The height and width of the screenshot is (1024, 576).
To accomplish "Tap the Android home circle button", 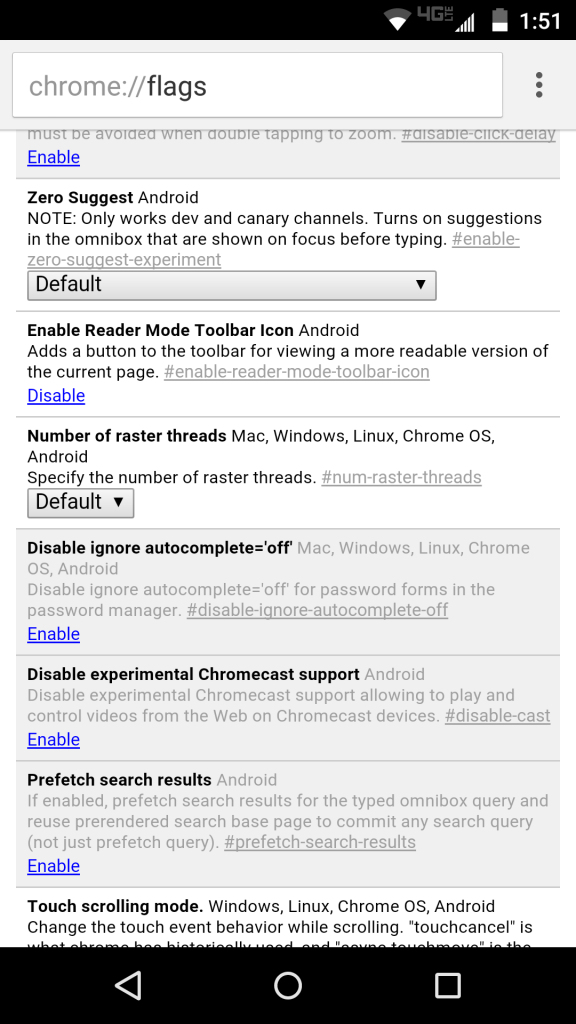I will (x=288, y=985).
